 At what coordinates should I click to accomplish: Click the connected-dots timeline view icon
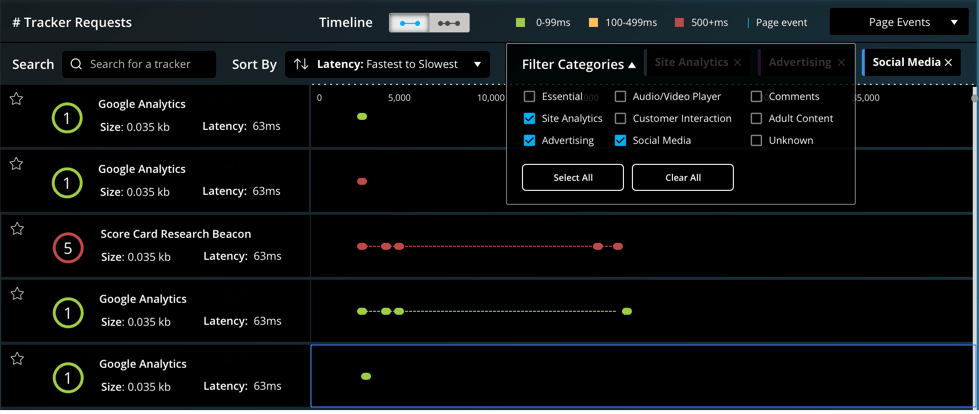[409, 22]
